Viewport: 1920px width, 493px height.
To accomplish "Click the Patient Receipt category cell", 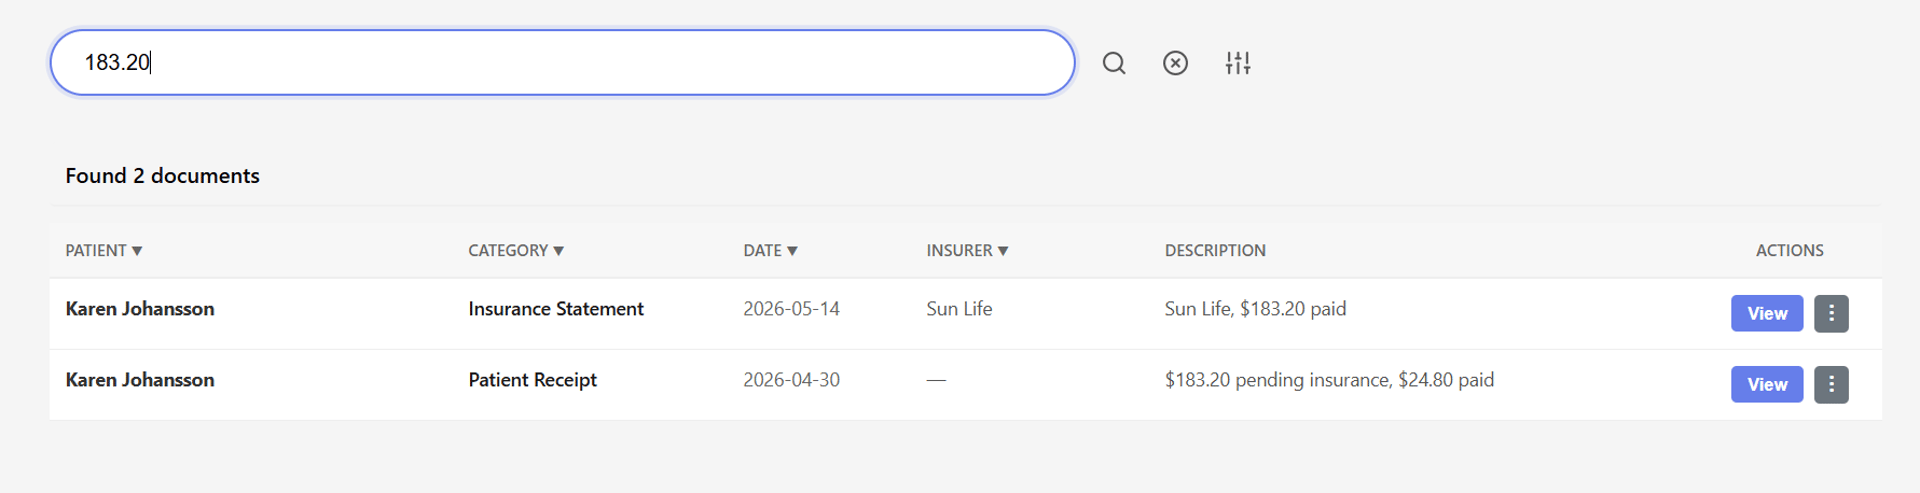I will coord(532,380).
